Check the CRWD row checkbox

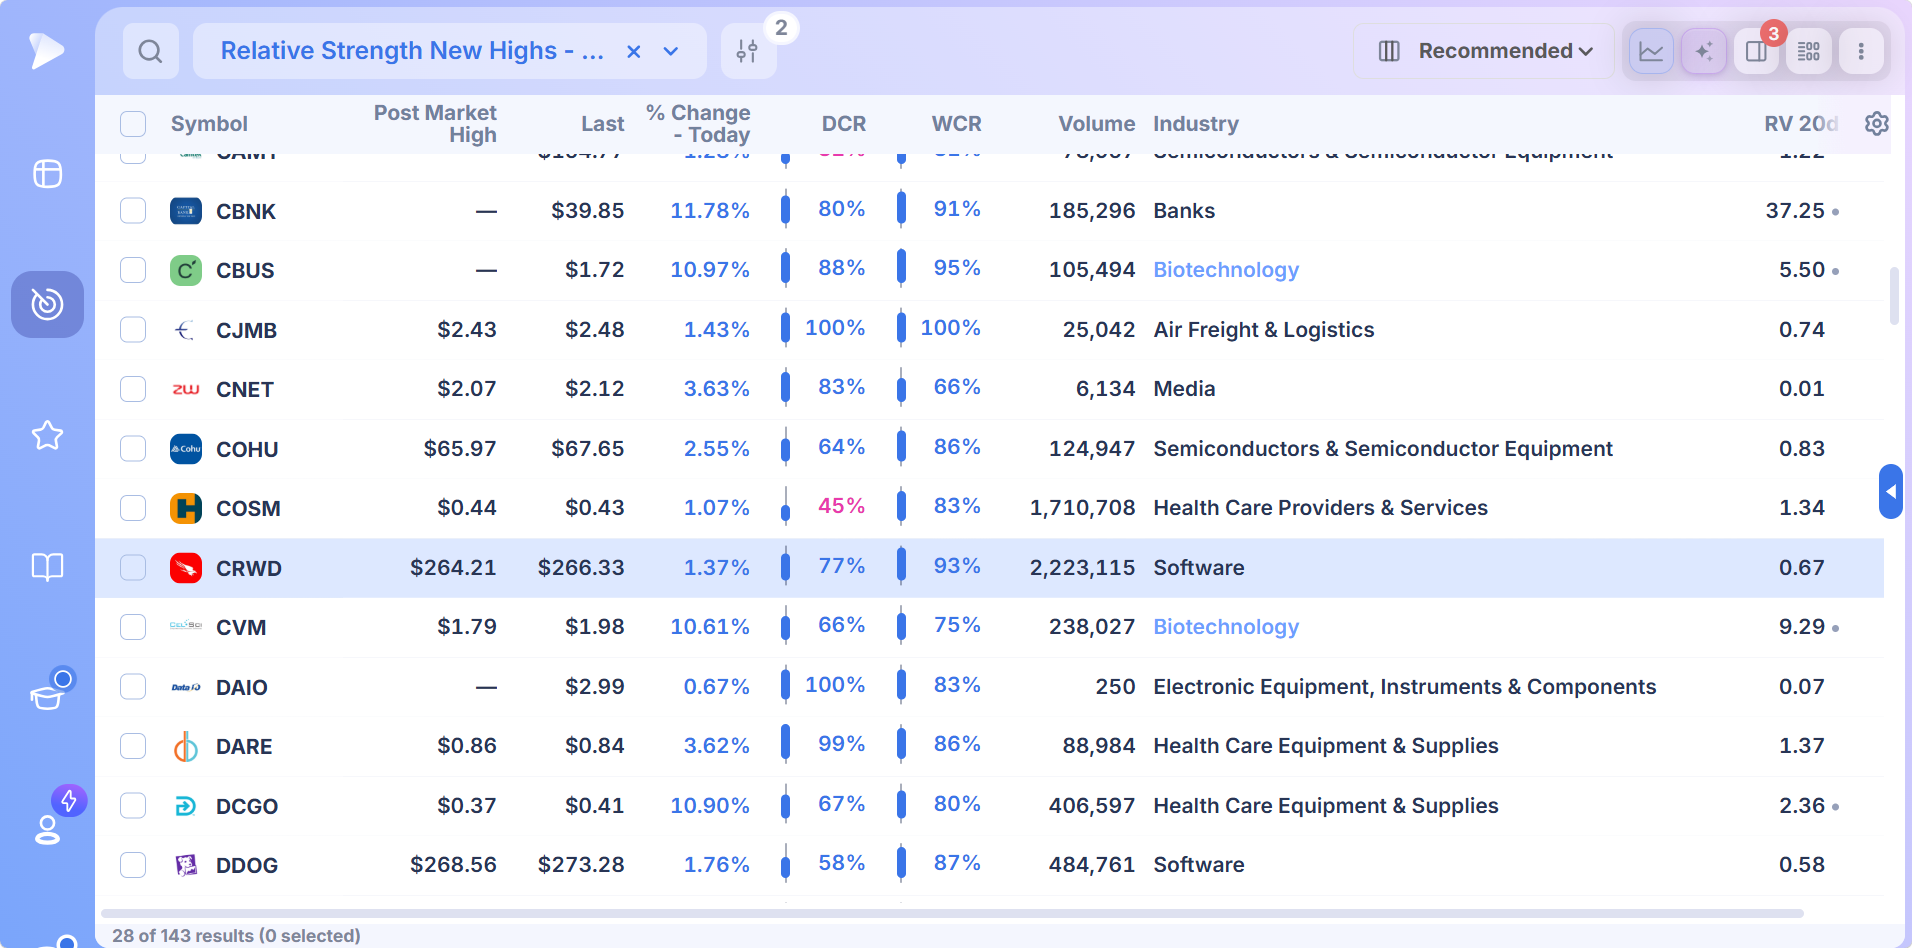click(x=133, y=568)
